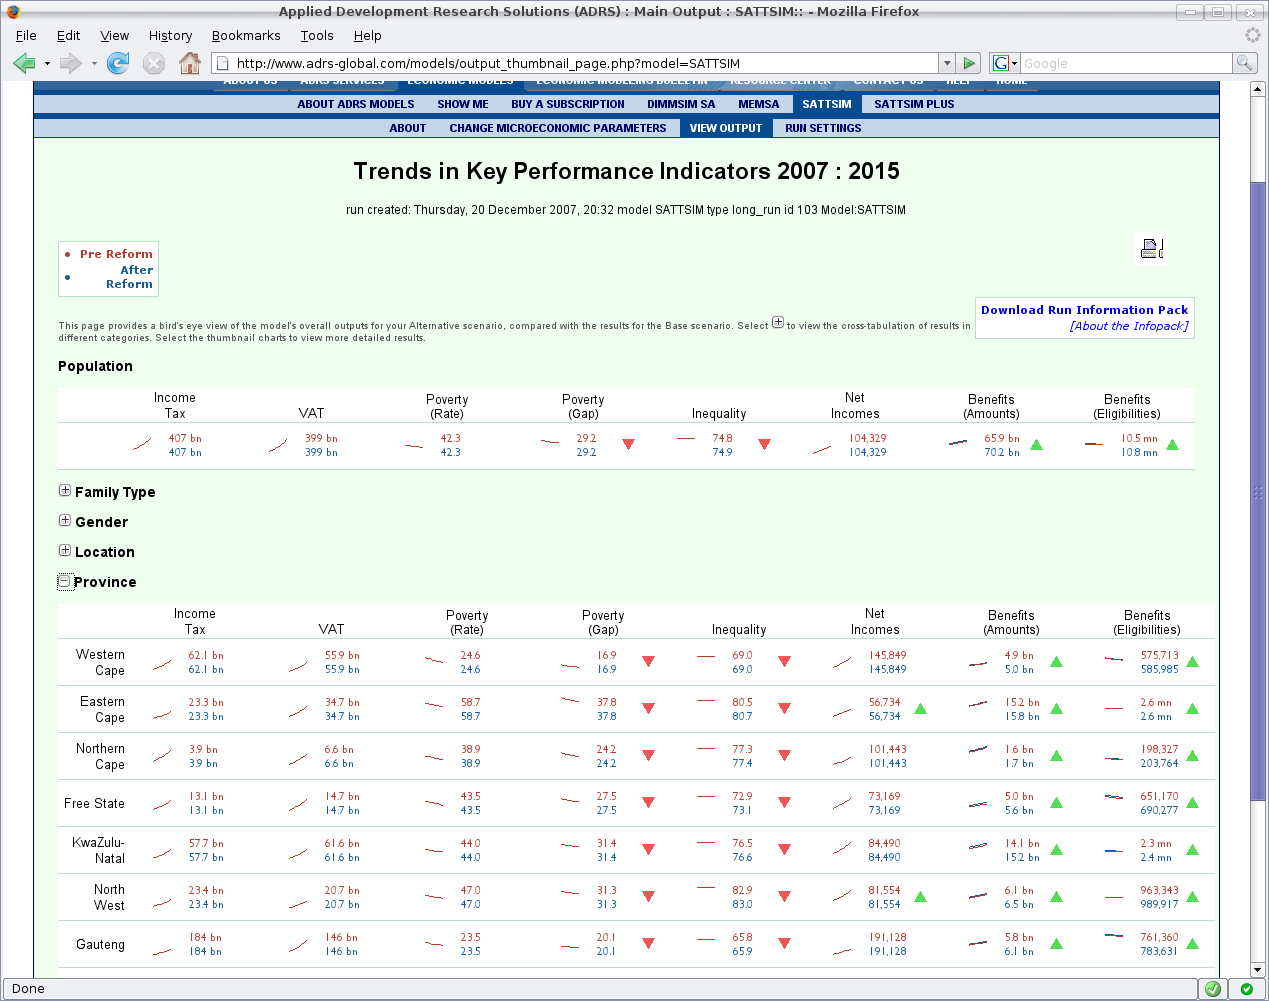Viewport: 1269px width, 1001px height.
Task: Collapse the Province section
Action: point(65,581)
